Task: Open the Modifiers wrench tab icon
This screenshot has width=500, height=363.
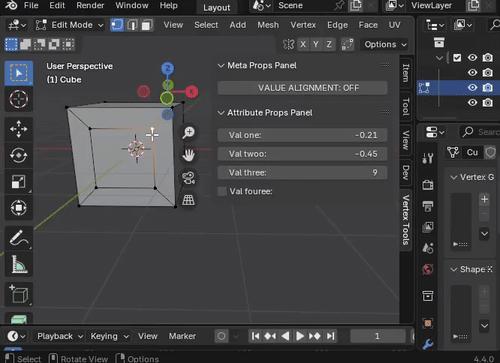Action: pos(428,344)
